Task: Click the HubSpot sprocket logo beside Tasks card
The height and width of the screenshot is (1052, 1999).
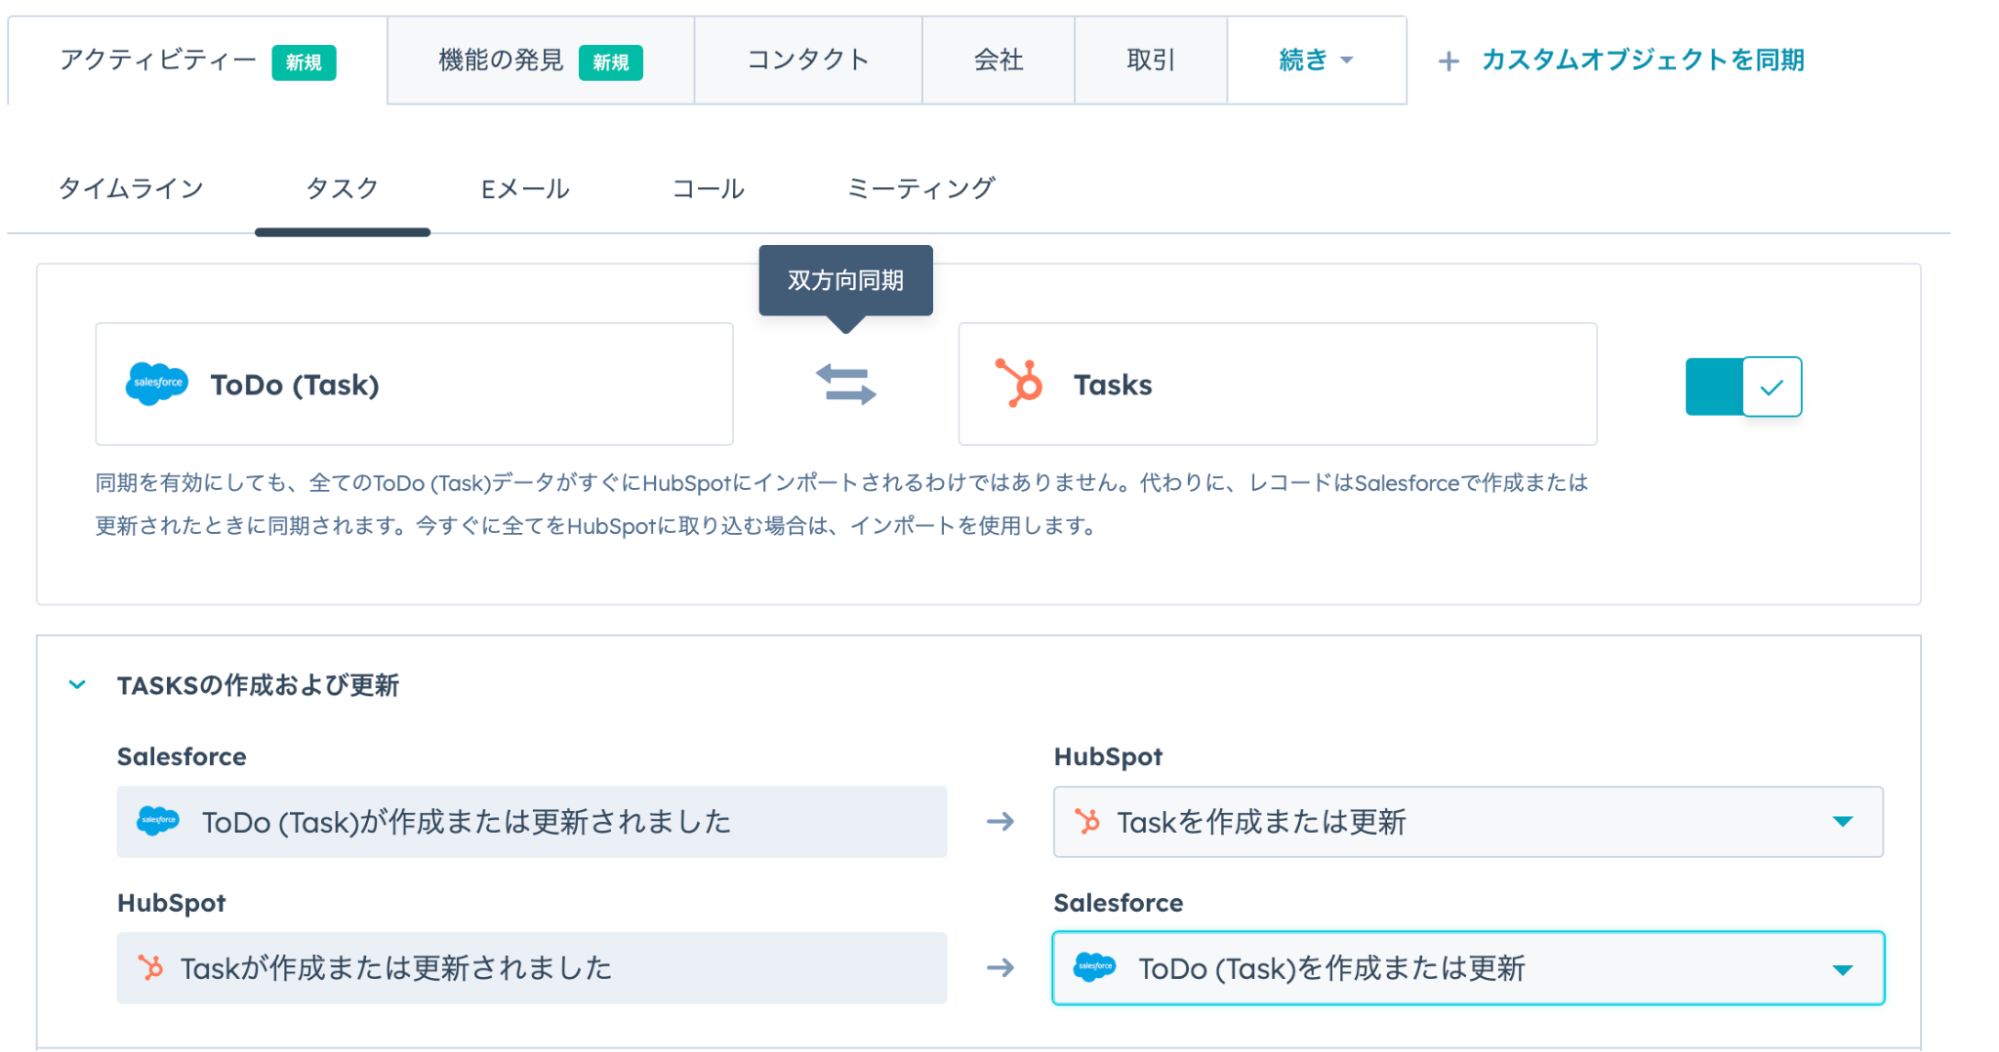Action: click(1019, 383)
